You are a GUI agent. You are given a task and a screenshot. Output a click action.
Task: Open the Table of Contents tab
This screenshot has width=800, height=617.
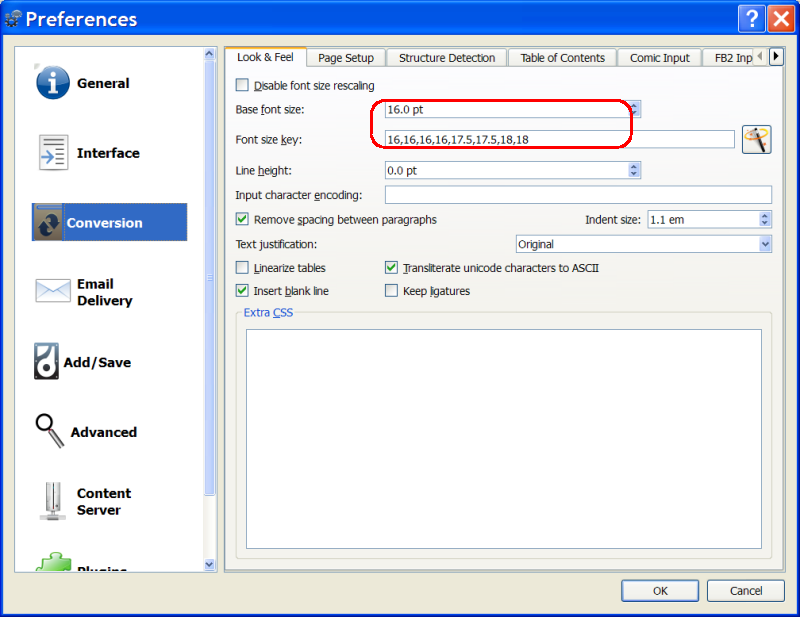click(x=562, y=58)
